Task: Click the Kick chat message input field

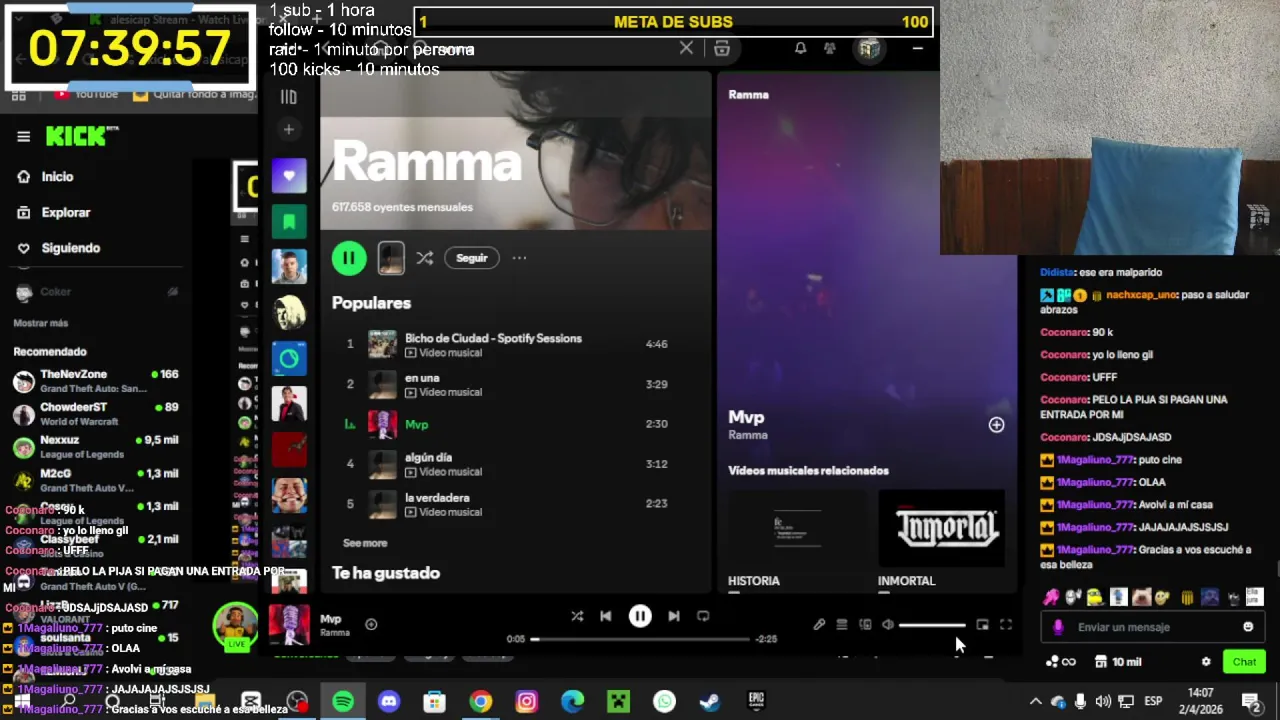Action: 1150,627
